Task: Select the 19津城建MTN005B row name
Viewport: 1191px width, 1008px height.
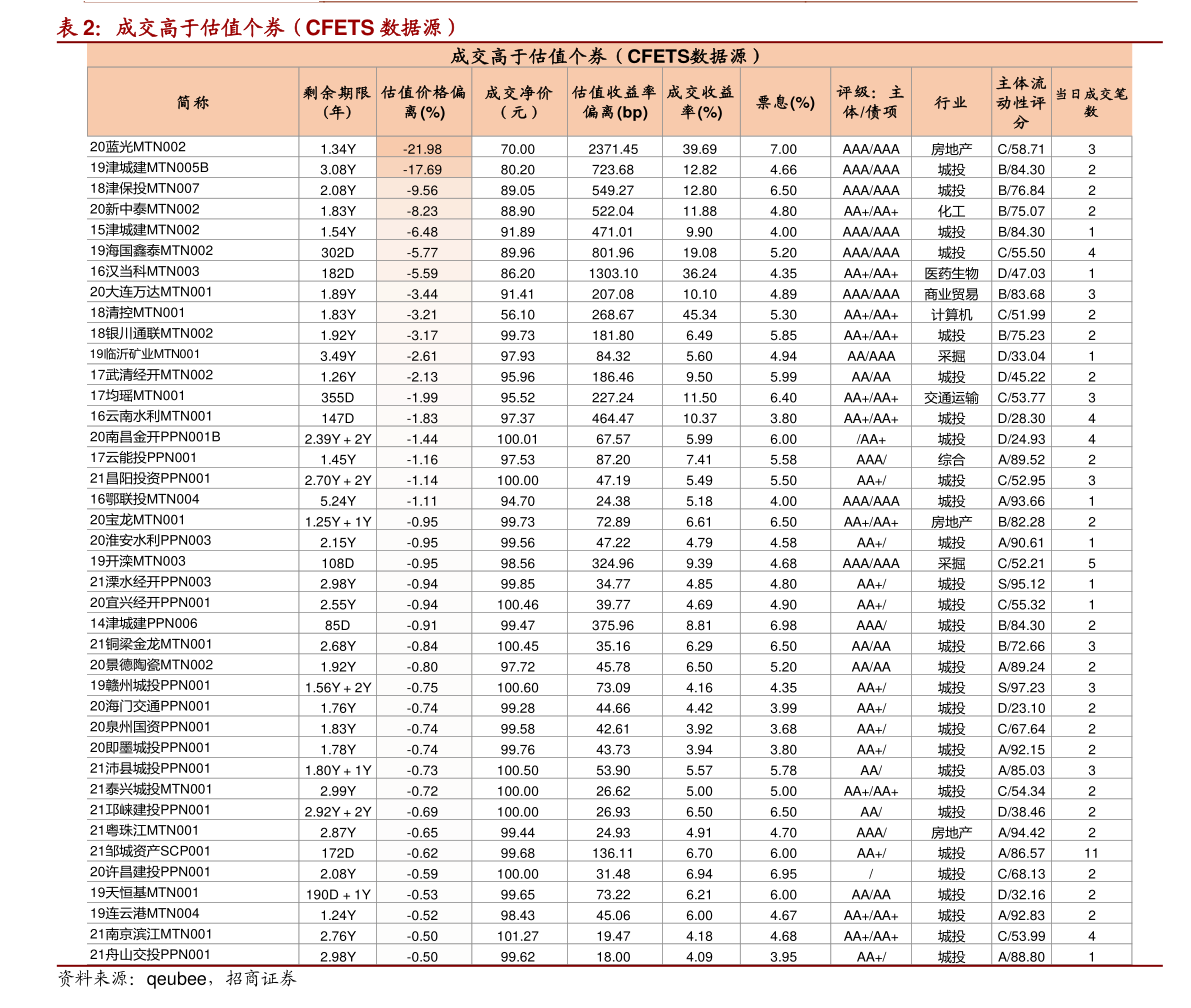Action: pos(149,167)
